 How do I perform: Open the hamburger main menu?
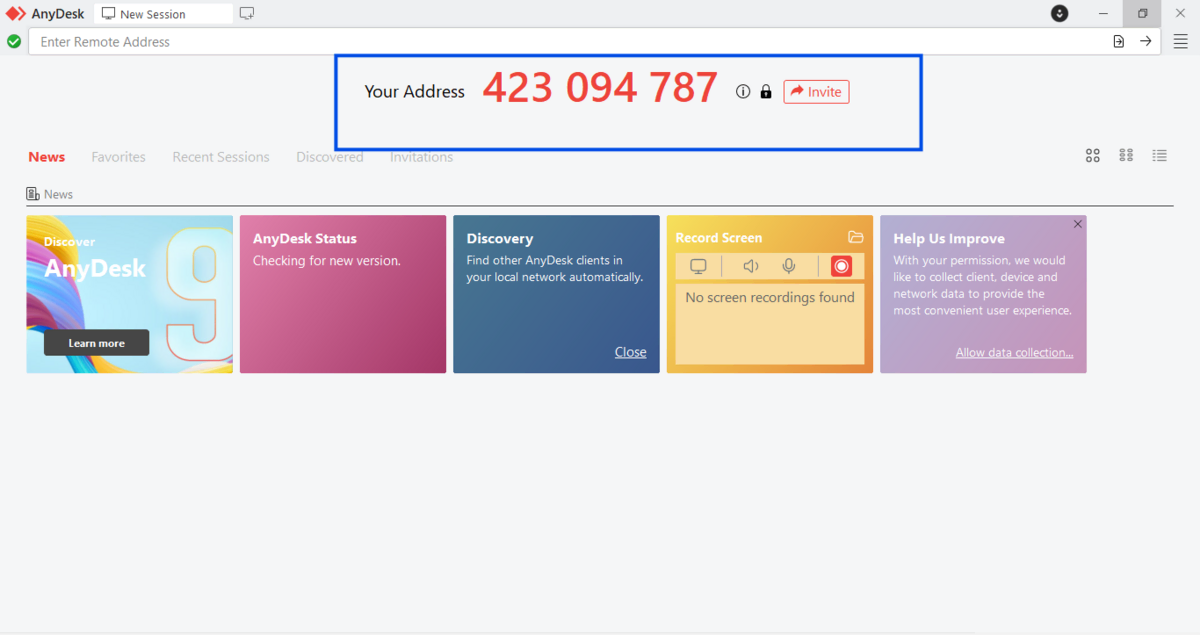[x=1180, y=41]
